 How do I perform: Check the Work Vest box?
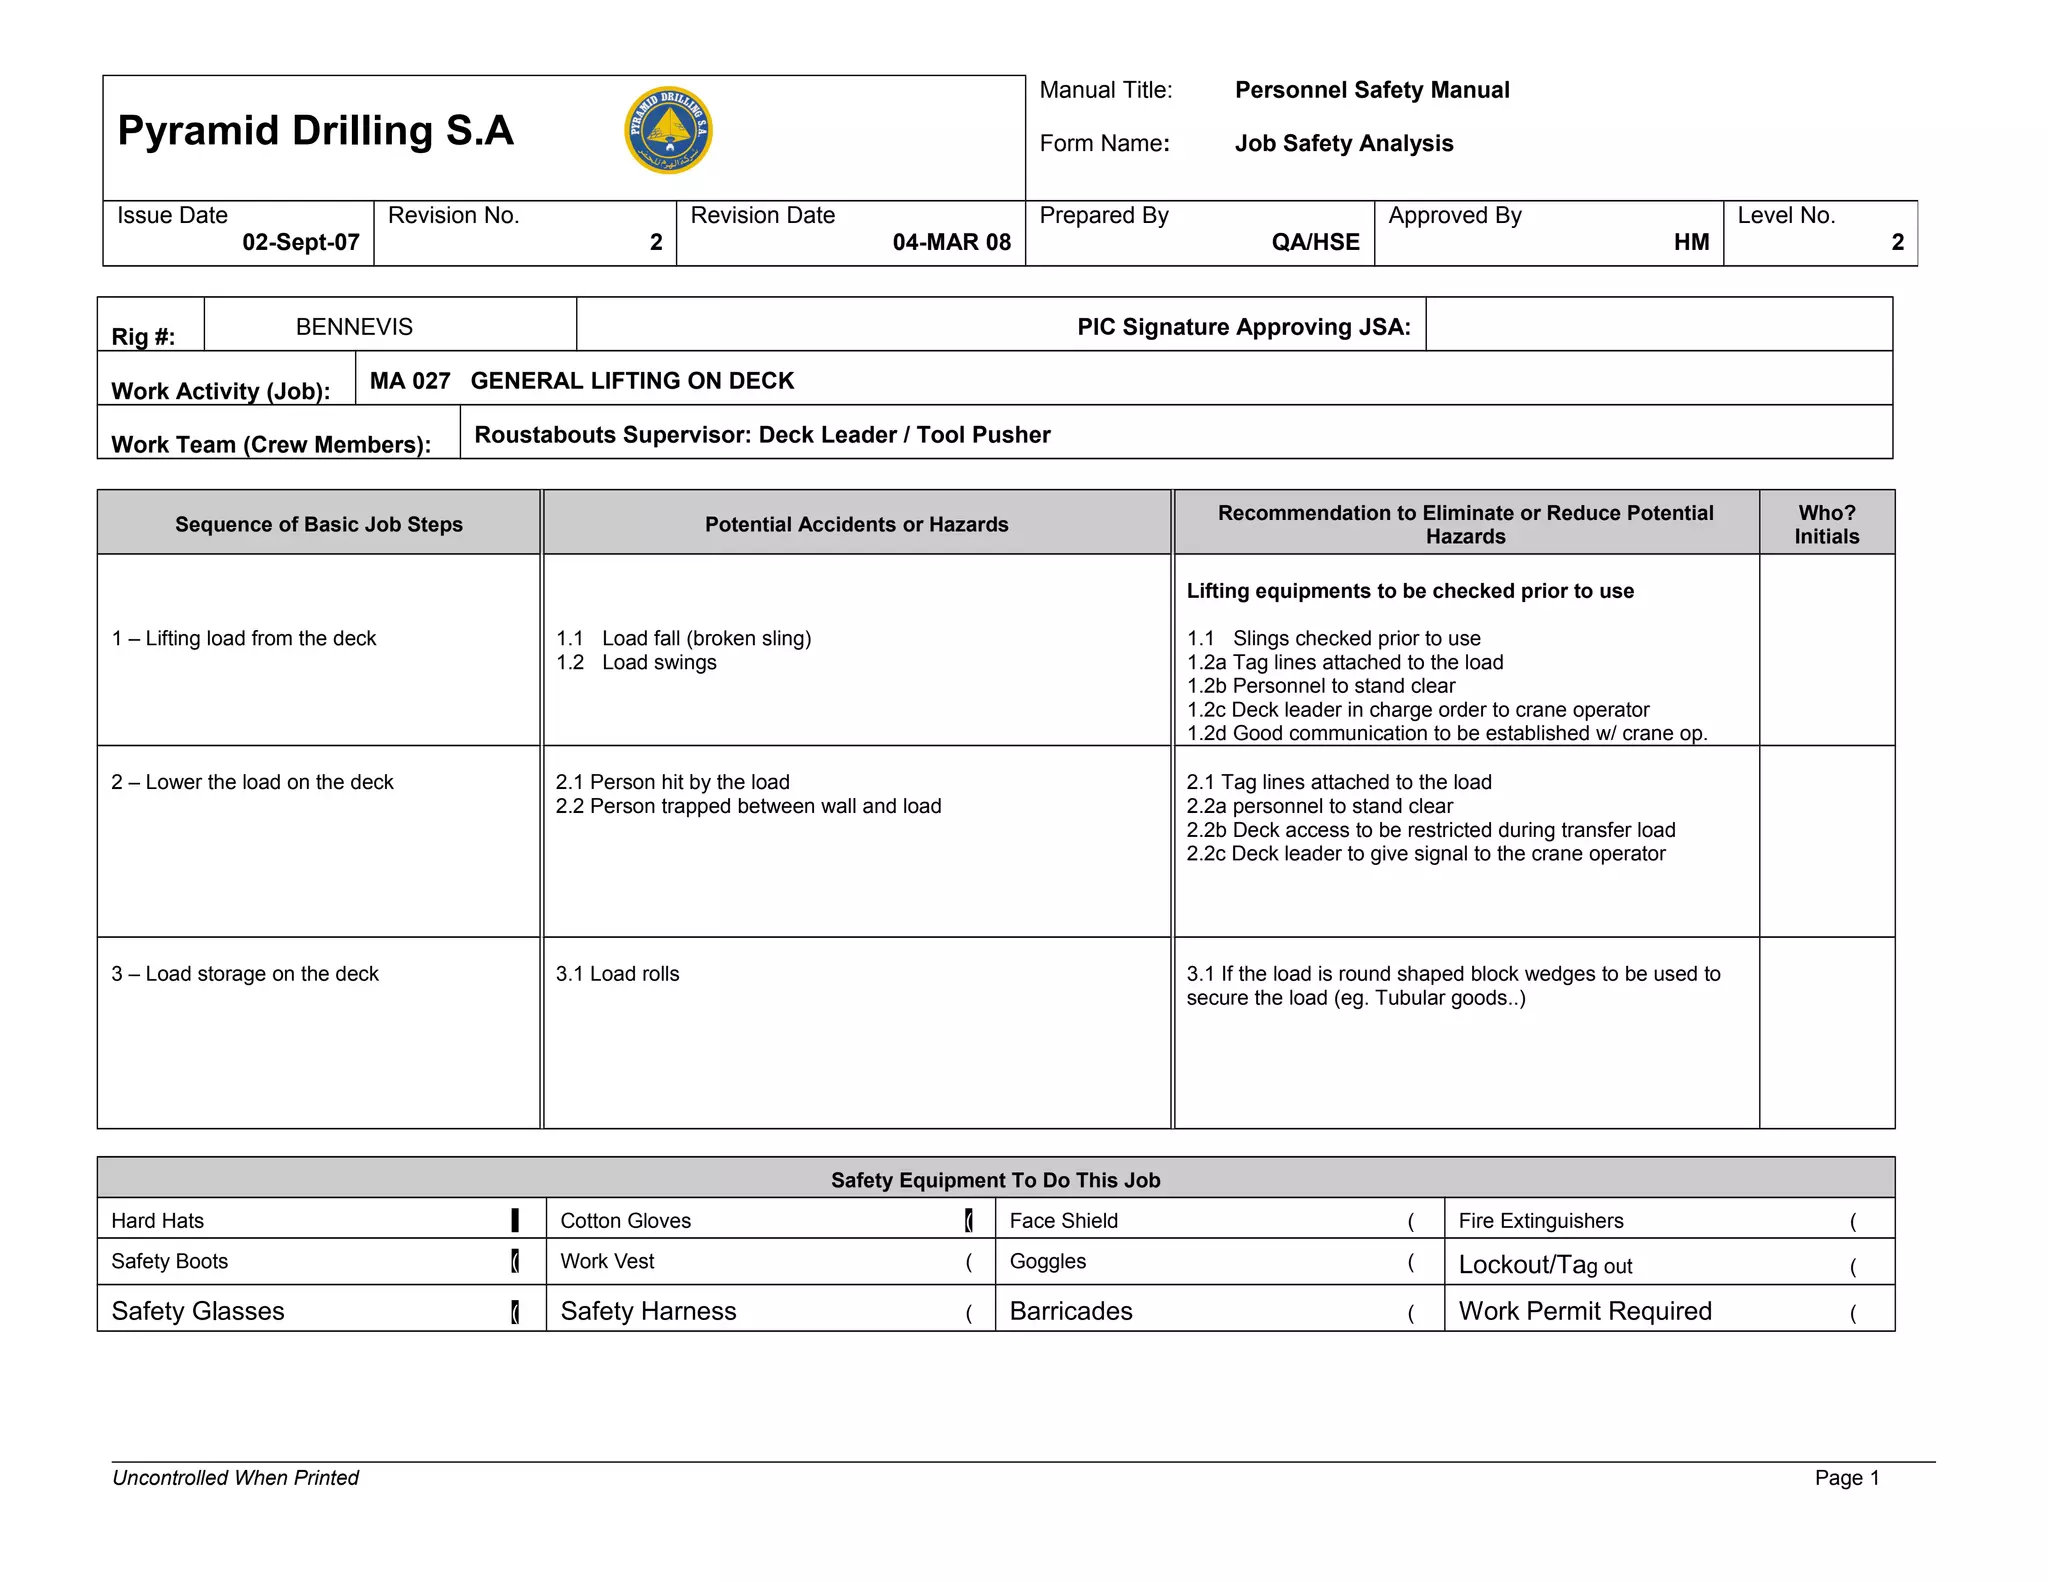tap(968, 1262)
